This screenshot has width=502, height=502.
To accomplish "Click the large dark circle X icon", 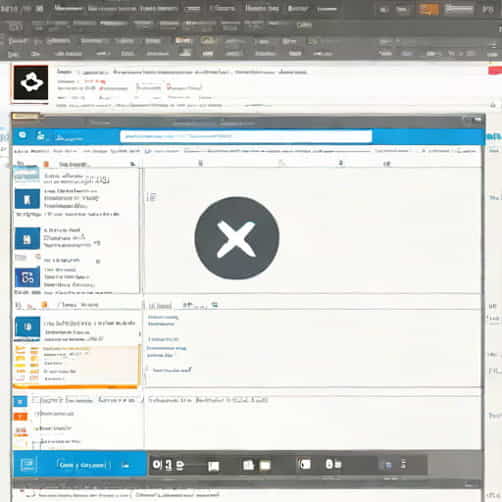I will (237, 238).
